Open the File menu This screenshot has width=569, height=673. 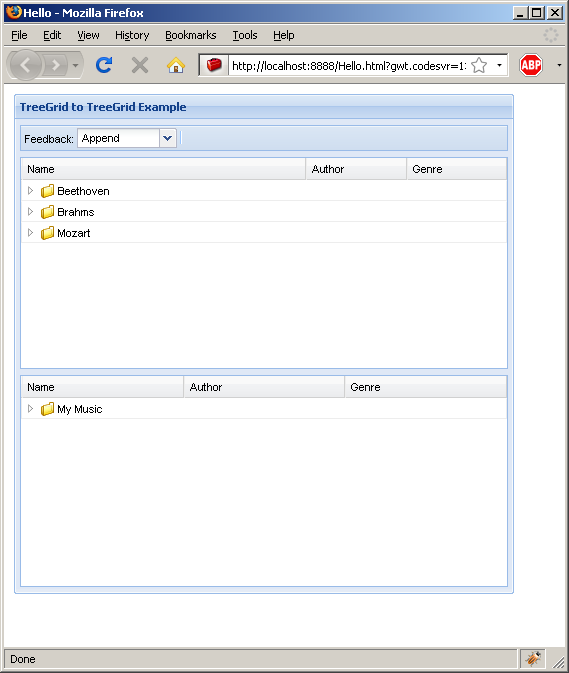point(19,35)
